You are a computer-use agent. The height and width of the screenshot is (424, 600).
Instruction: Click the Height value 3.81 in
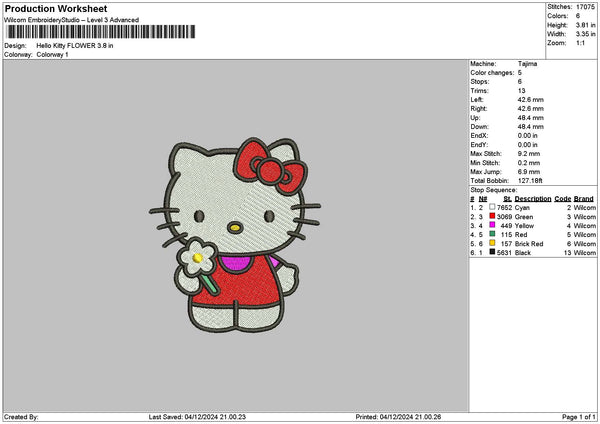[585, 25]
